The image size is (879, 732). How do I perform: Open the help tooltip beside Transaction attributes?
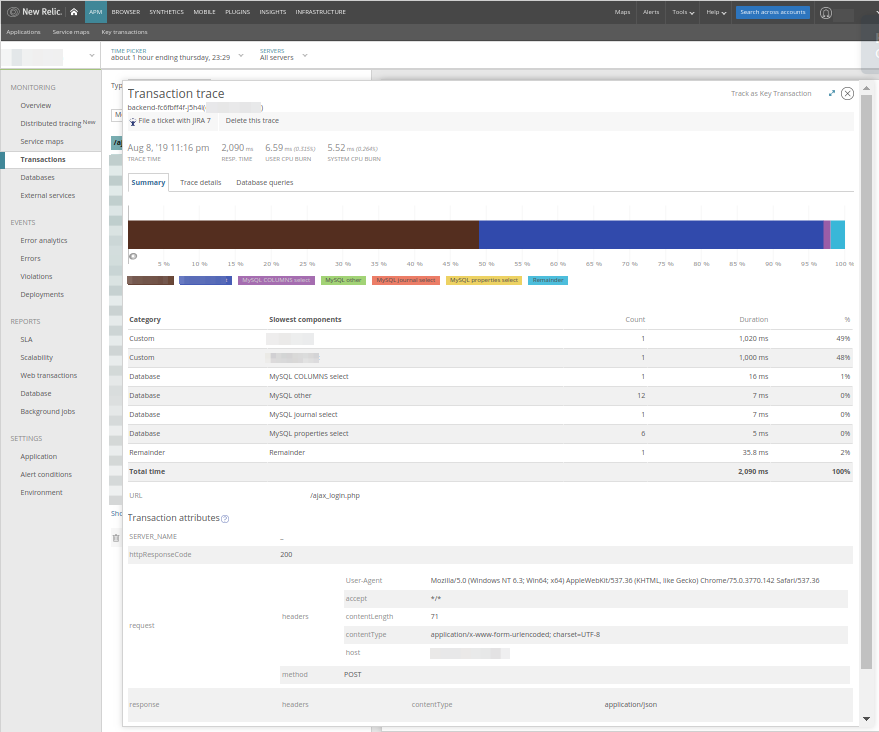click(223, 517)
